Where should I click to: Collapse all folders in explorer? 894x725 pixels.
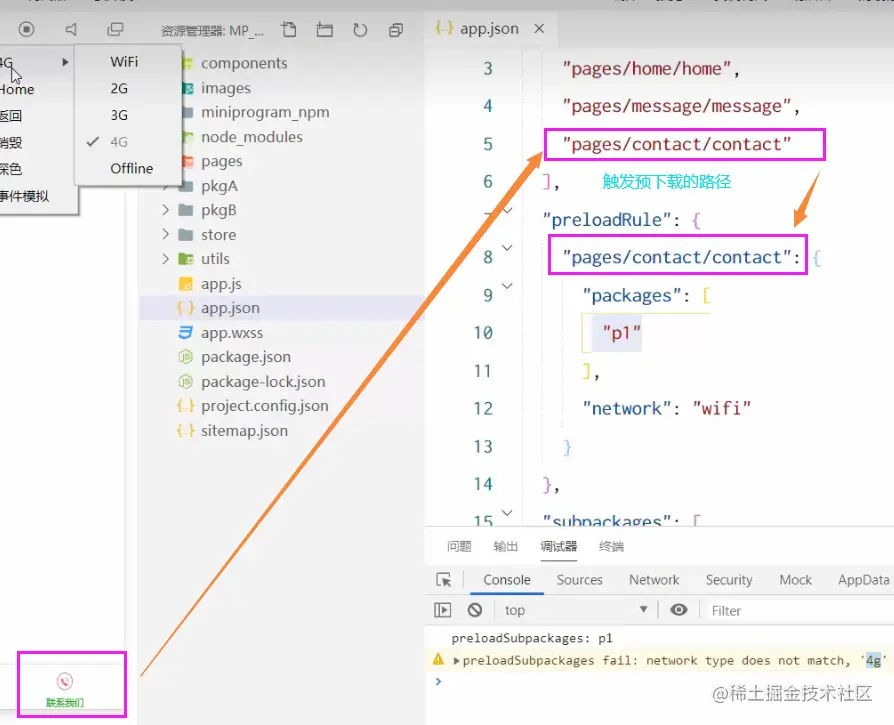tap(396, 30)
